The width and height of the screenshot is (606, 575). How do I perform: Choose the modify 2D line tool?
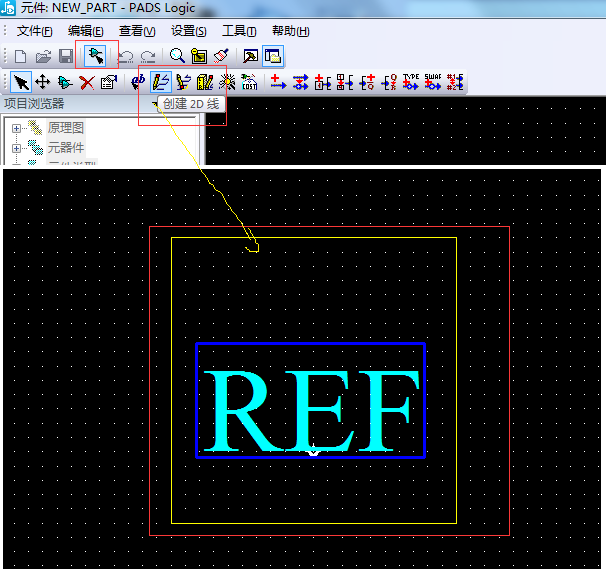(x=183, y=82)
